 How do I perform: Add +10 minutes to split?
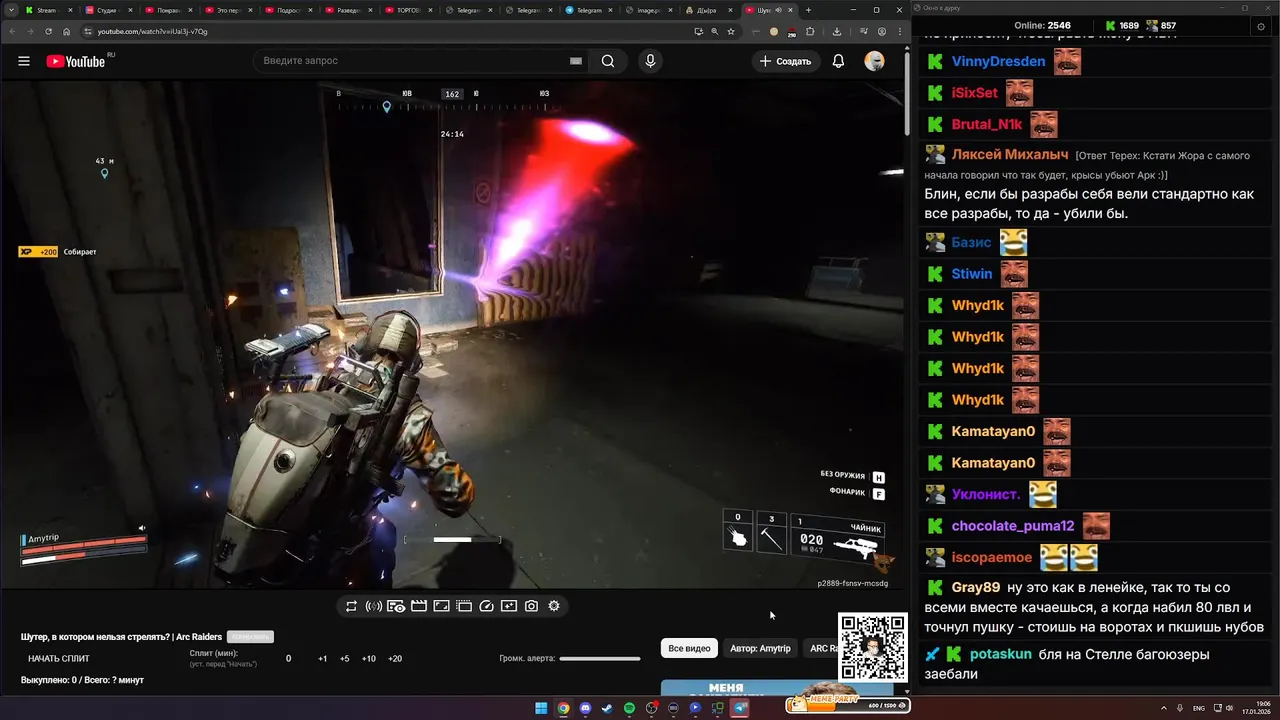tap(369, 659)
